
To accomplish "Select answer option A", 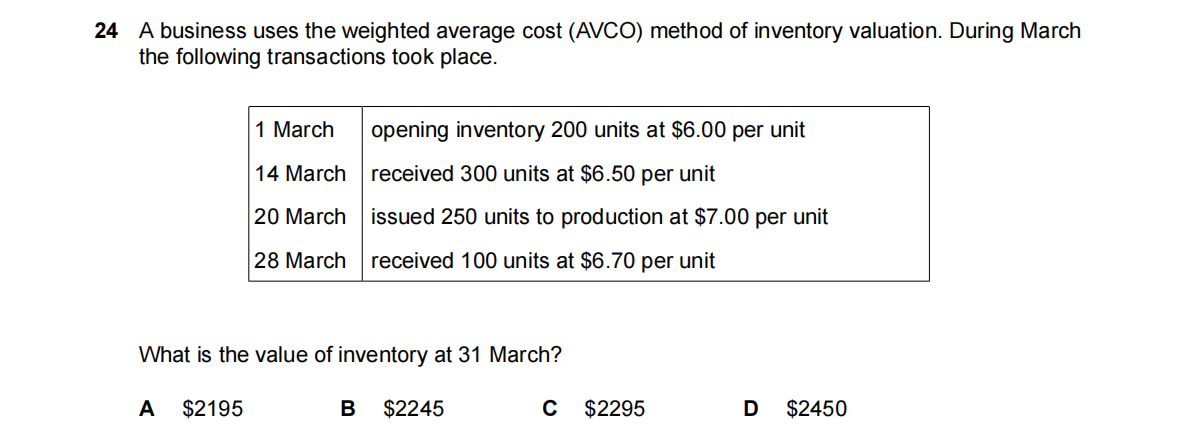I will click(147, 408).
